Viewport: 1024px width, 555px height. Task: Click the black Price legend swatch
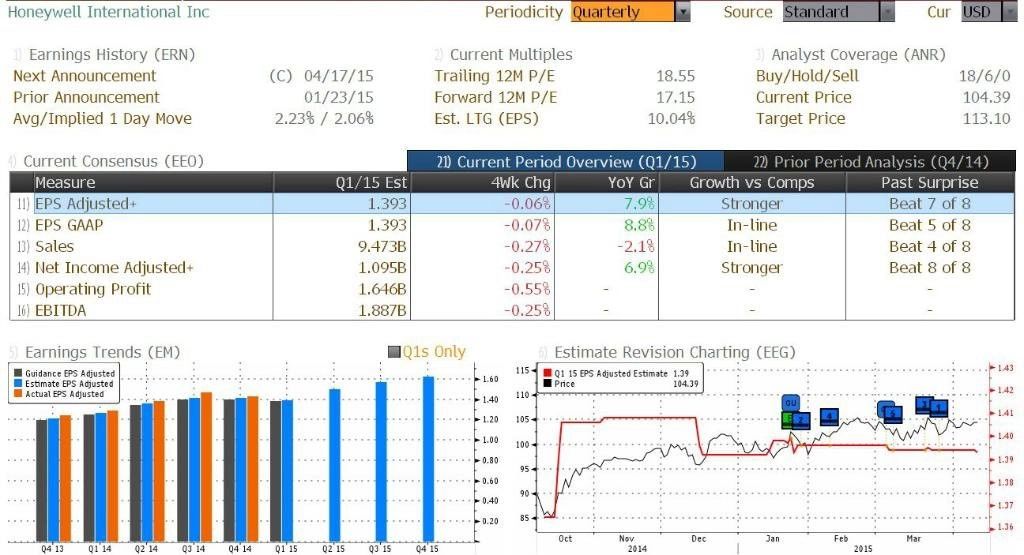pos(547,384)
